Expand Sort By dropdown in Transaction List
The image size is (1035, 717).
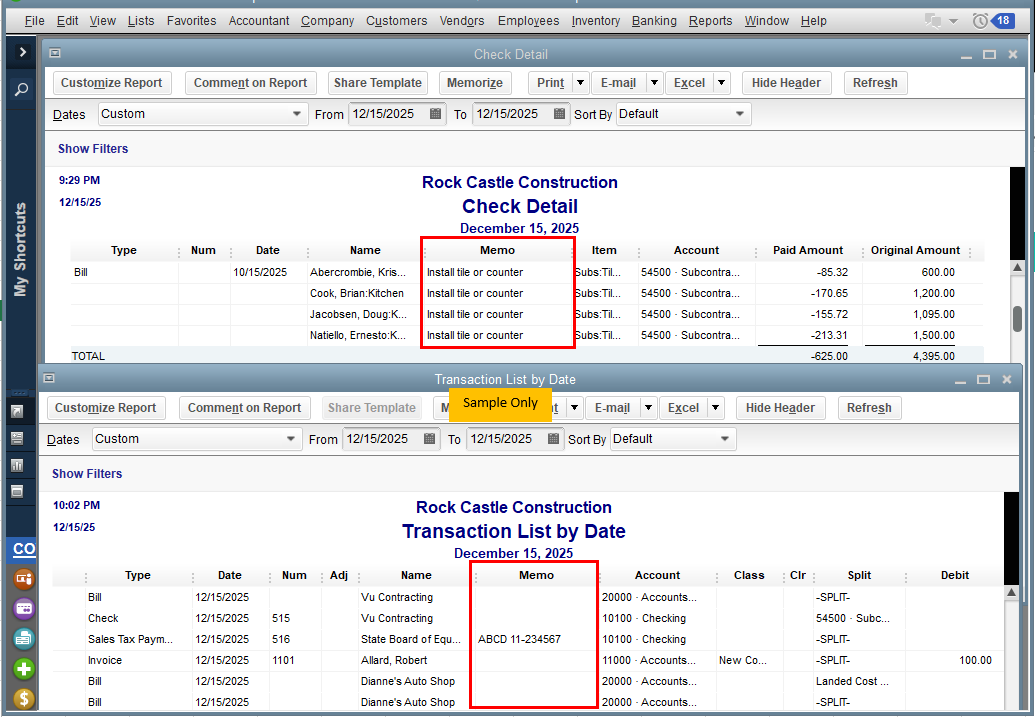click(725, 438)
